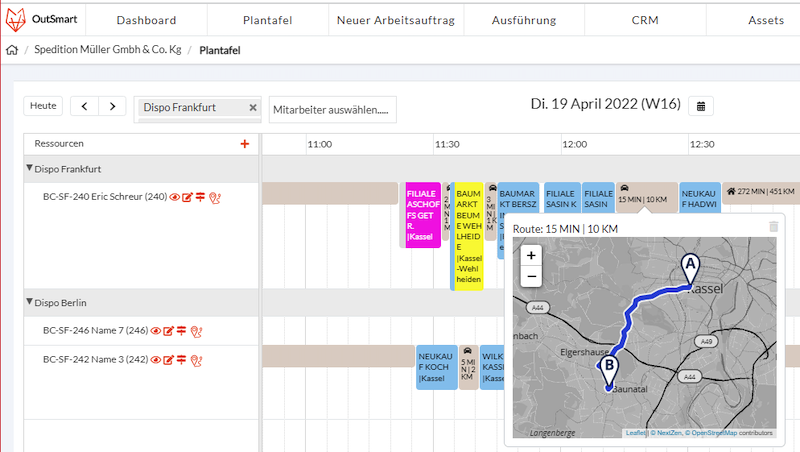Click the resource name BC-SF-240 Eric Schreur (240)

[105, 196]
